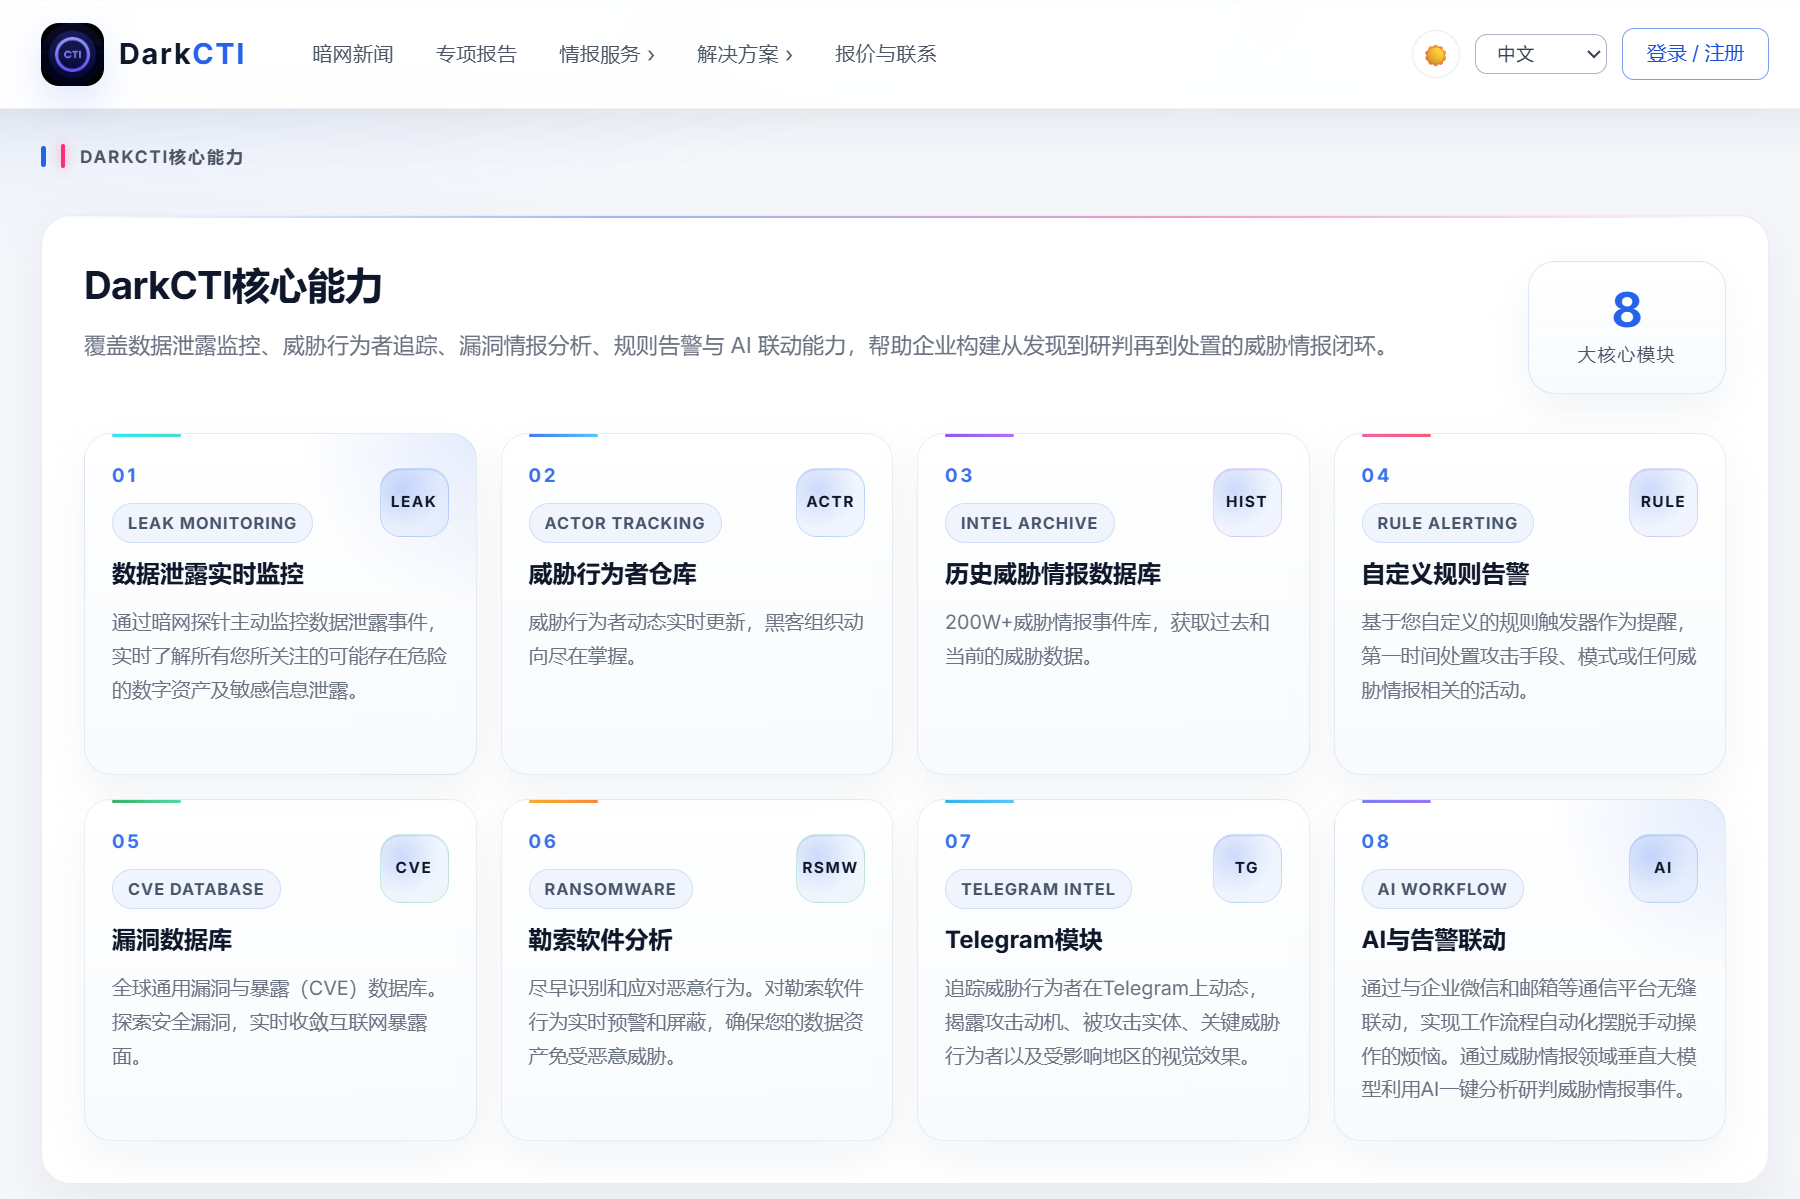This screenshot has width=1800, height=1199.
Task: Click the DarkCTI logo icon
Action: tap(71, 54)
